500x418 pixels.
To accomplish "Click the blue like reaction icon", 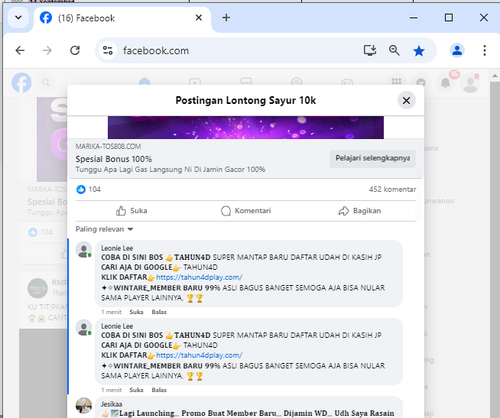I will click(81, 189).
